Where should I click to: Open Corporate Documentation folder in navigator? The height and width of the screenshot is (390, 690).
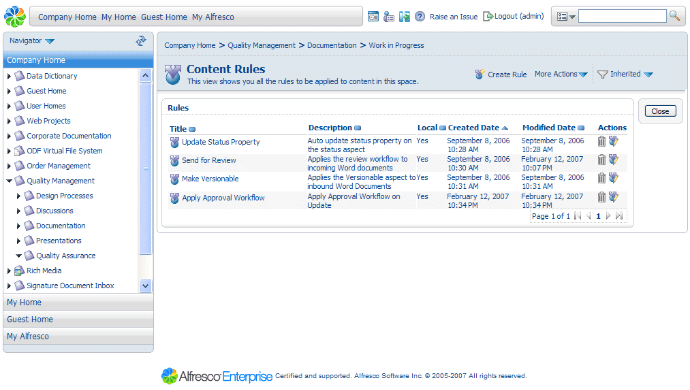[x=69, y=136]
